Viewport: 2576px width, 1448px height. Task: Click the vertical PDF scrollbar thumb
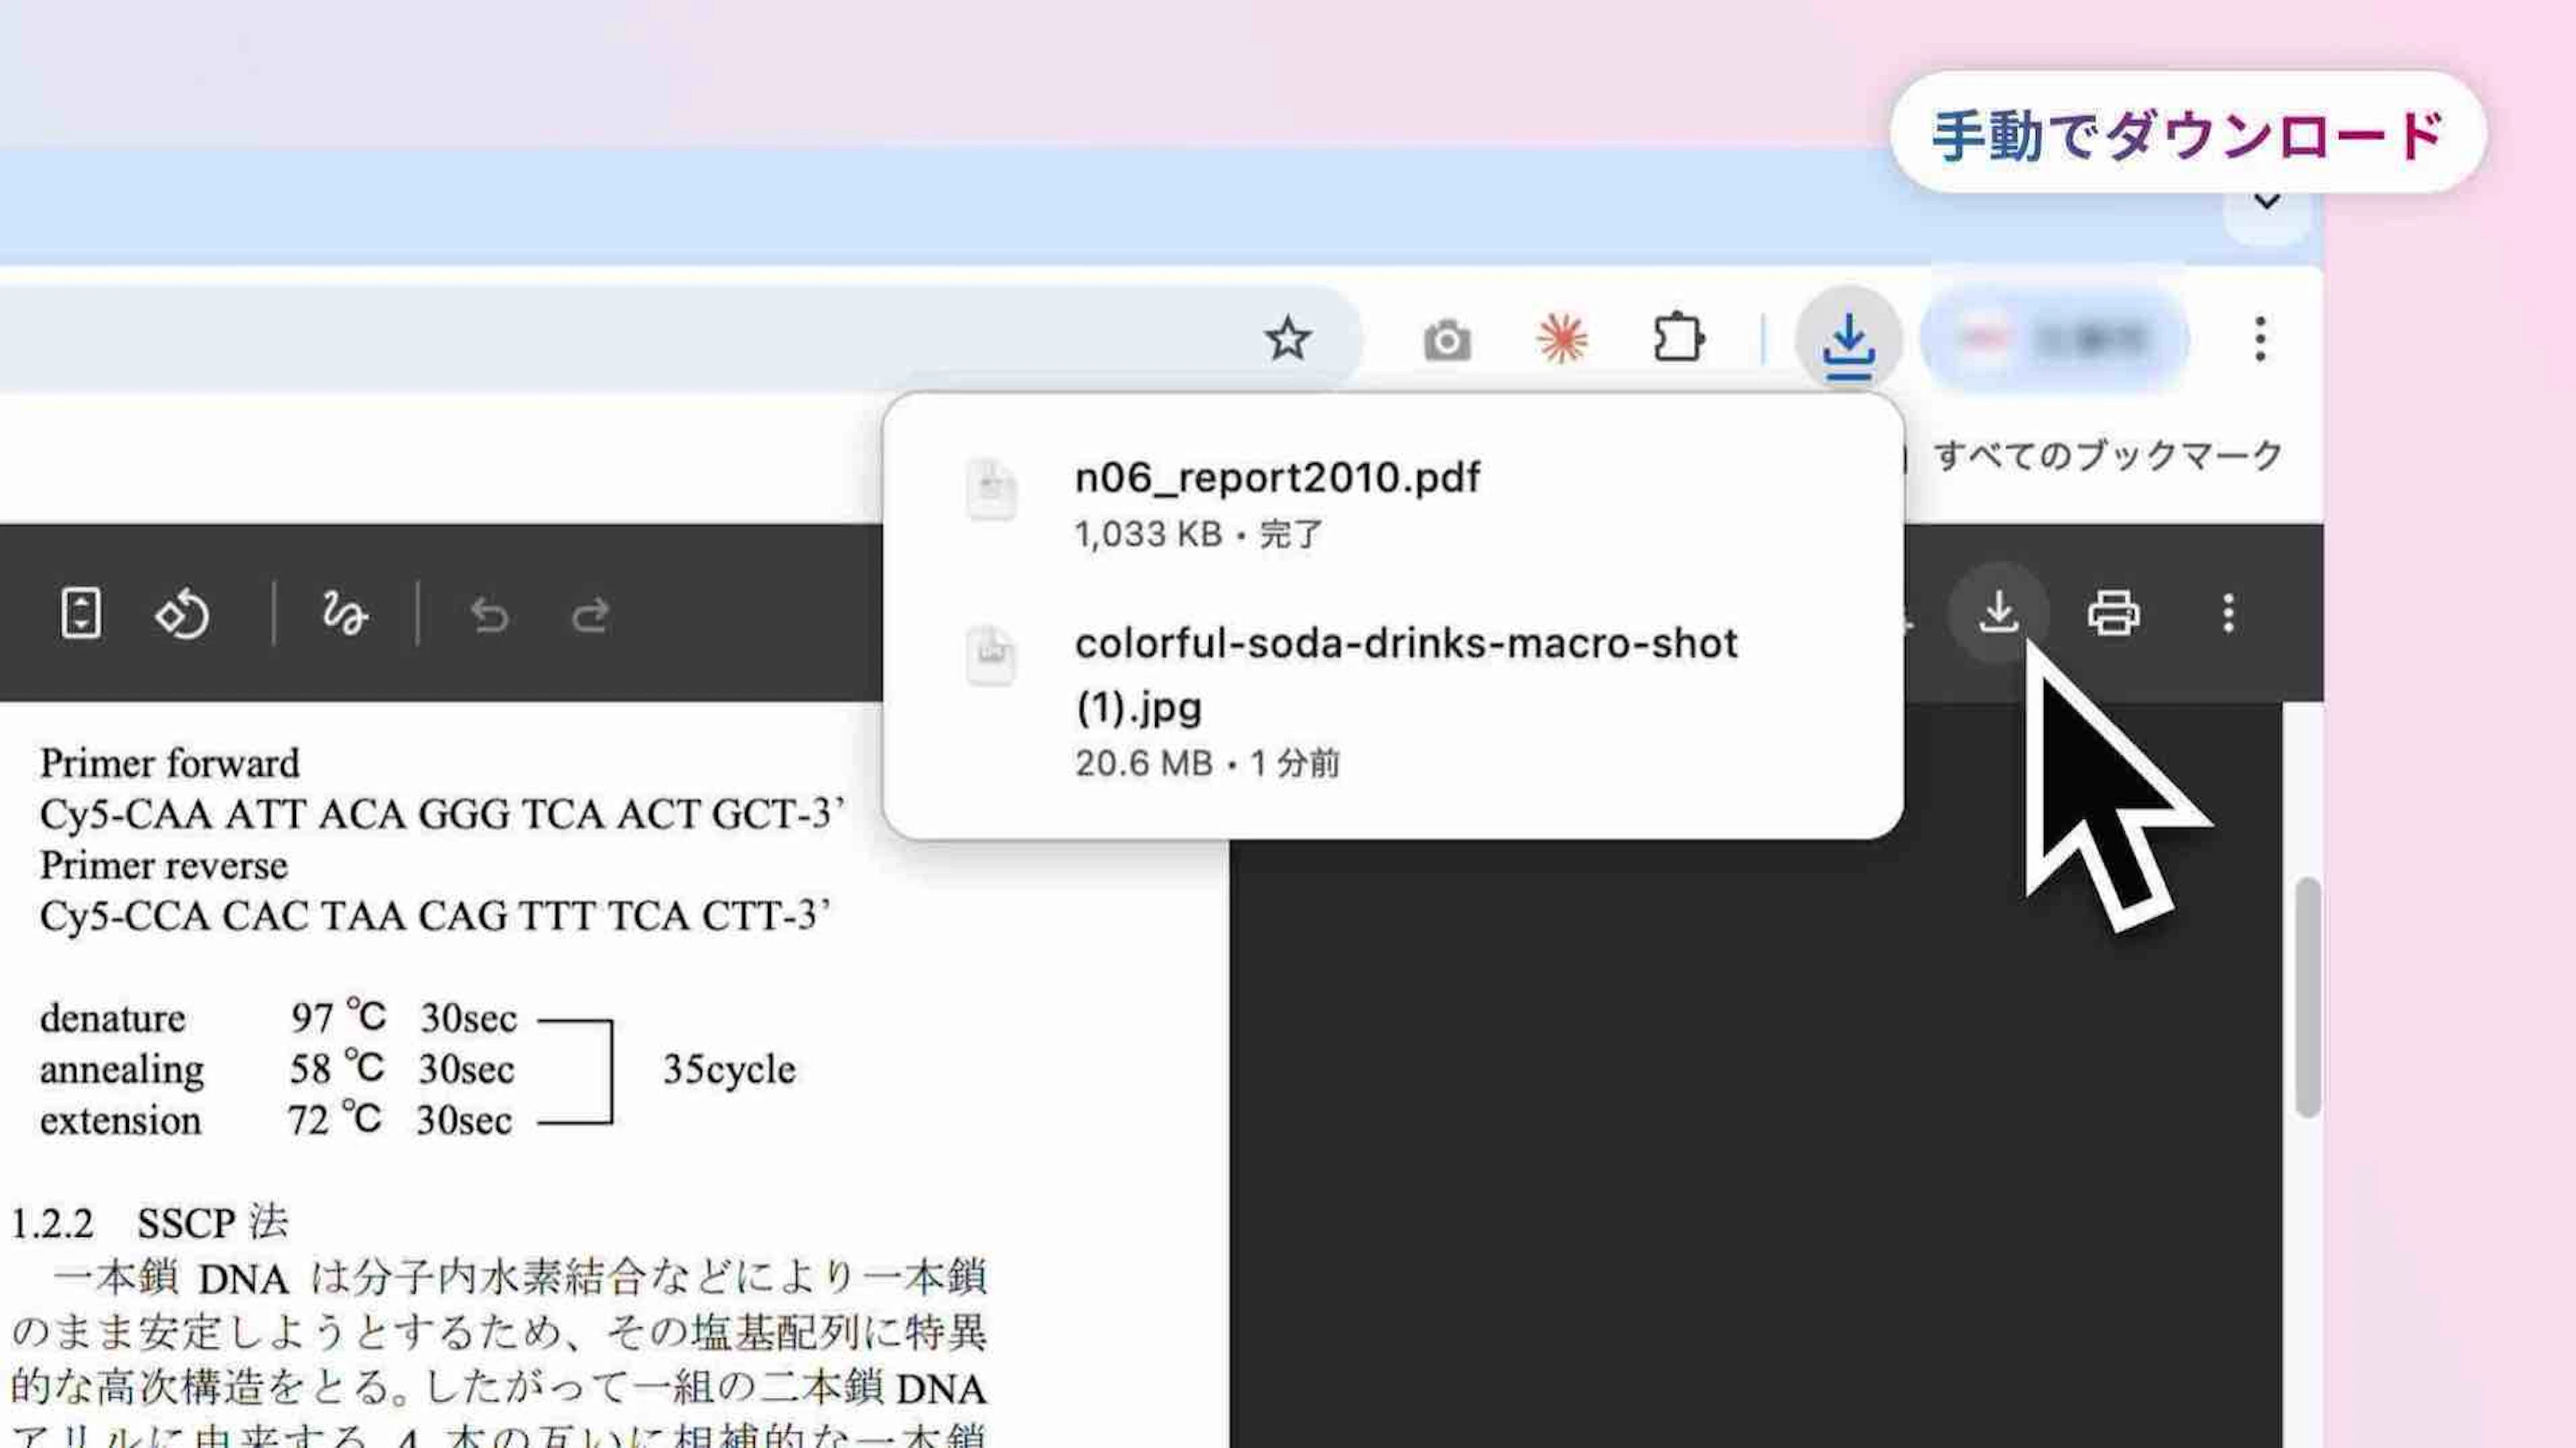pos(2307,996)
